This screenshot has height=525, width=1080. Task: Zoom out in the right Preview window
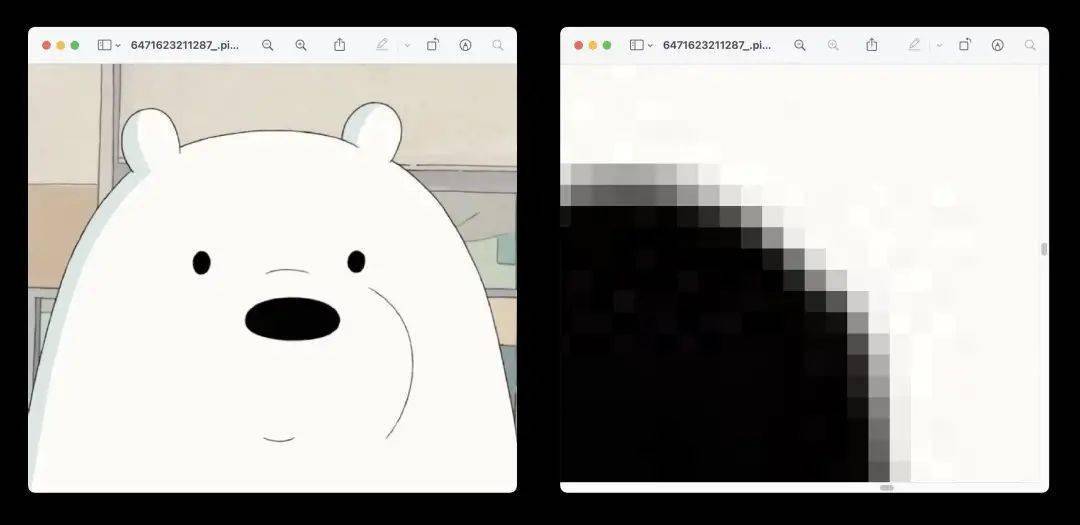pos(800,45)
